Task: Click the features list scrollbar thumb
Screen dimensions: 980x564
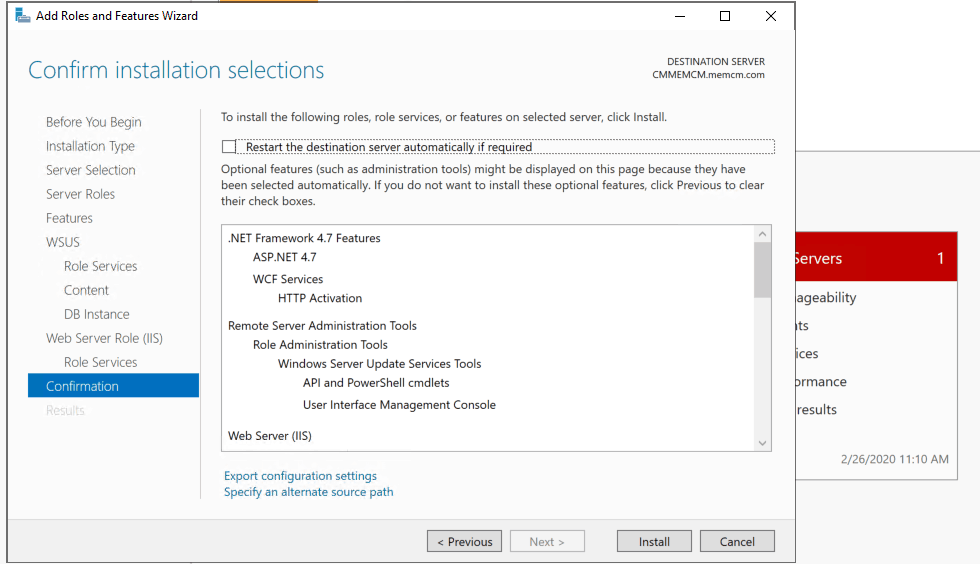Action: [x=763, y=270]
